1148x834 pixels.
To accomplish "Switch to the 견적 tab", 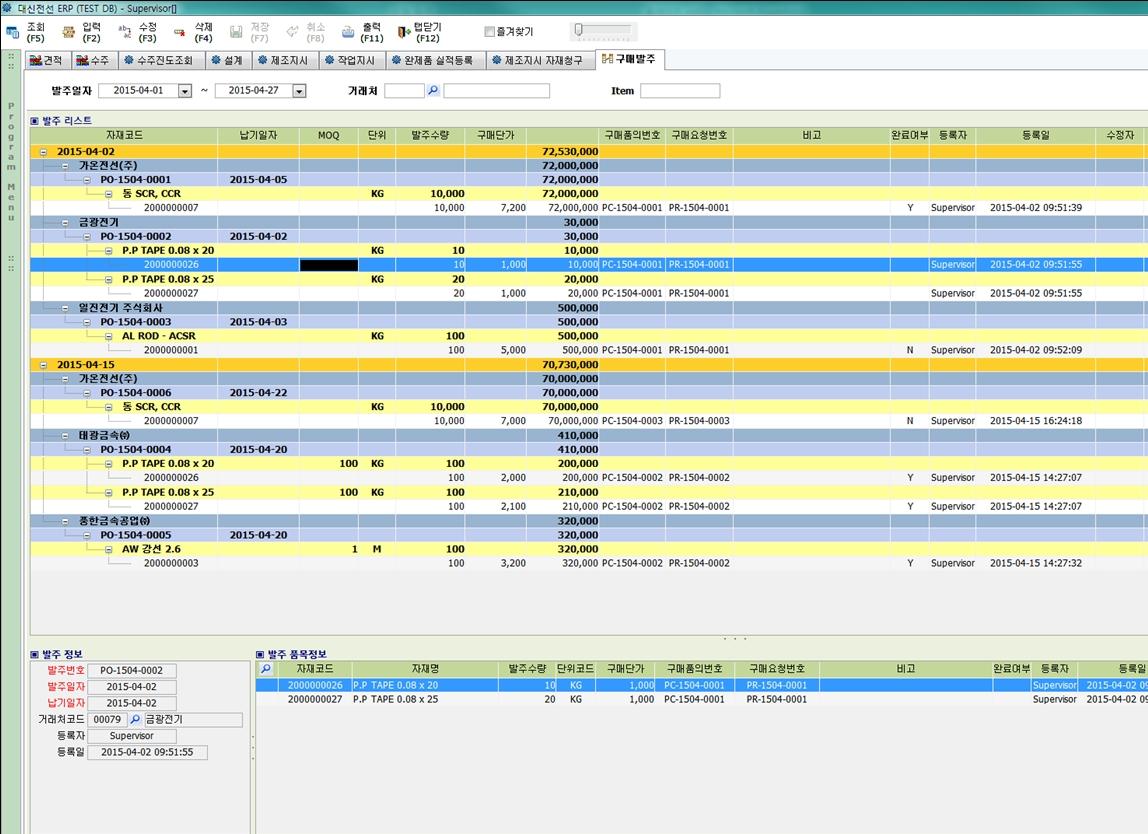I will (x=47, y=60).
